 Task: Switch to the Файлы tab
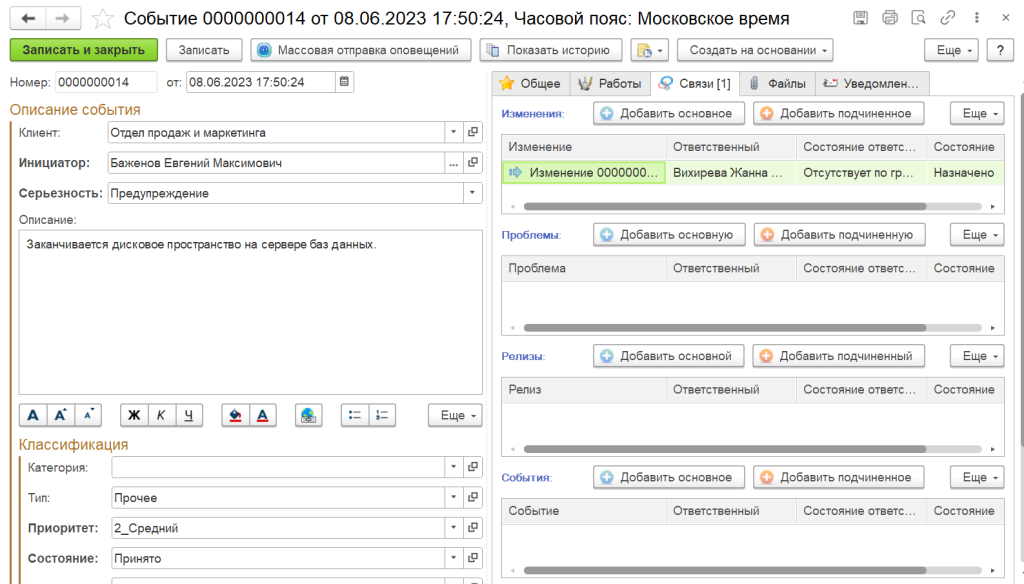778,83
